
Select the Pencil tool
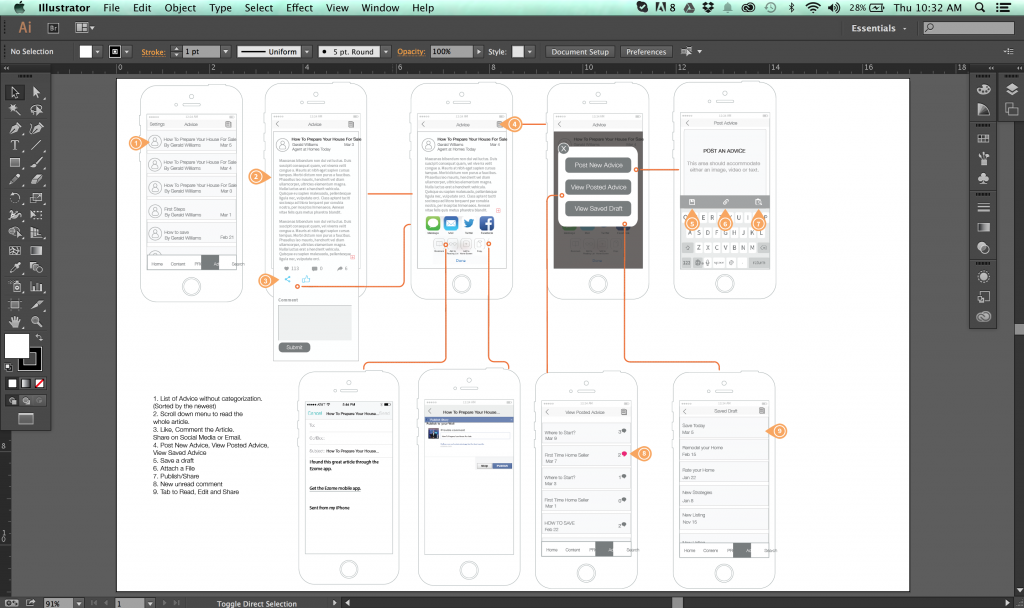[15, 180]
